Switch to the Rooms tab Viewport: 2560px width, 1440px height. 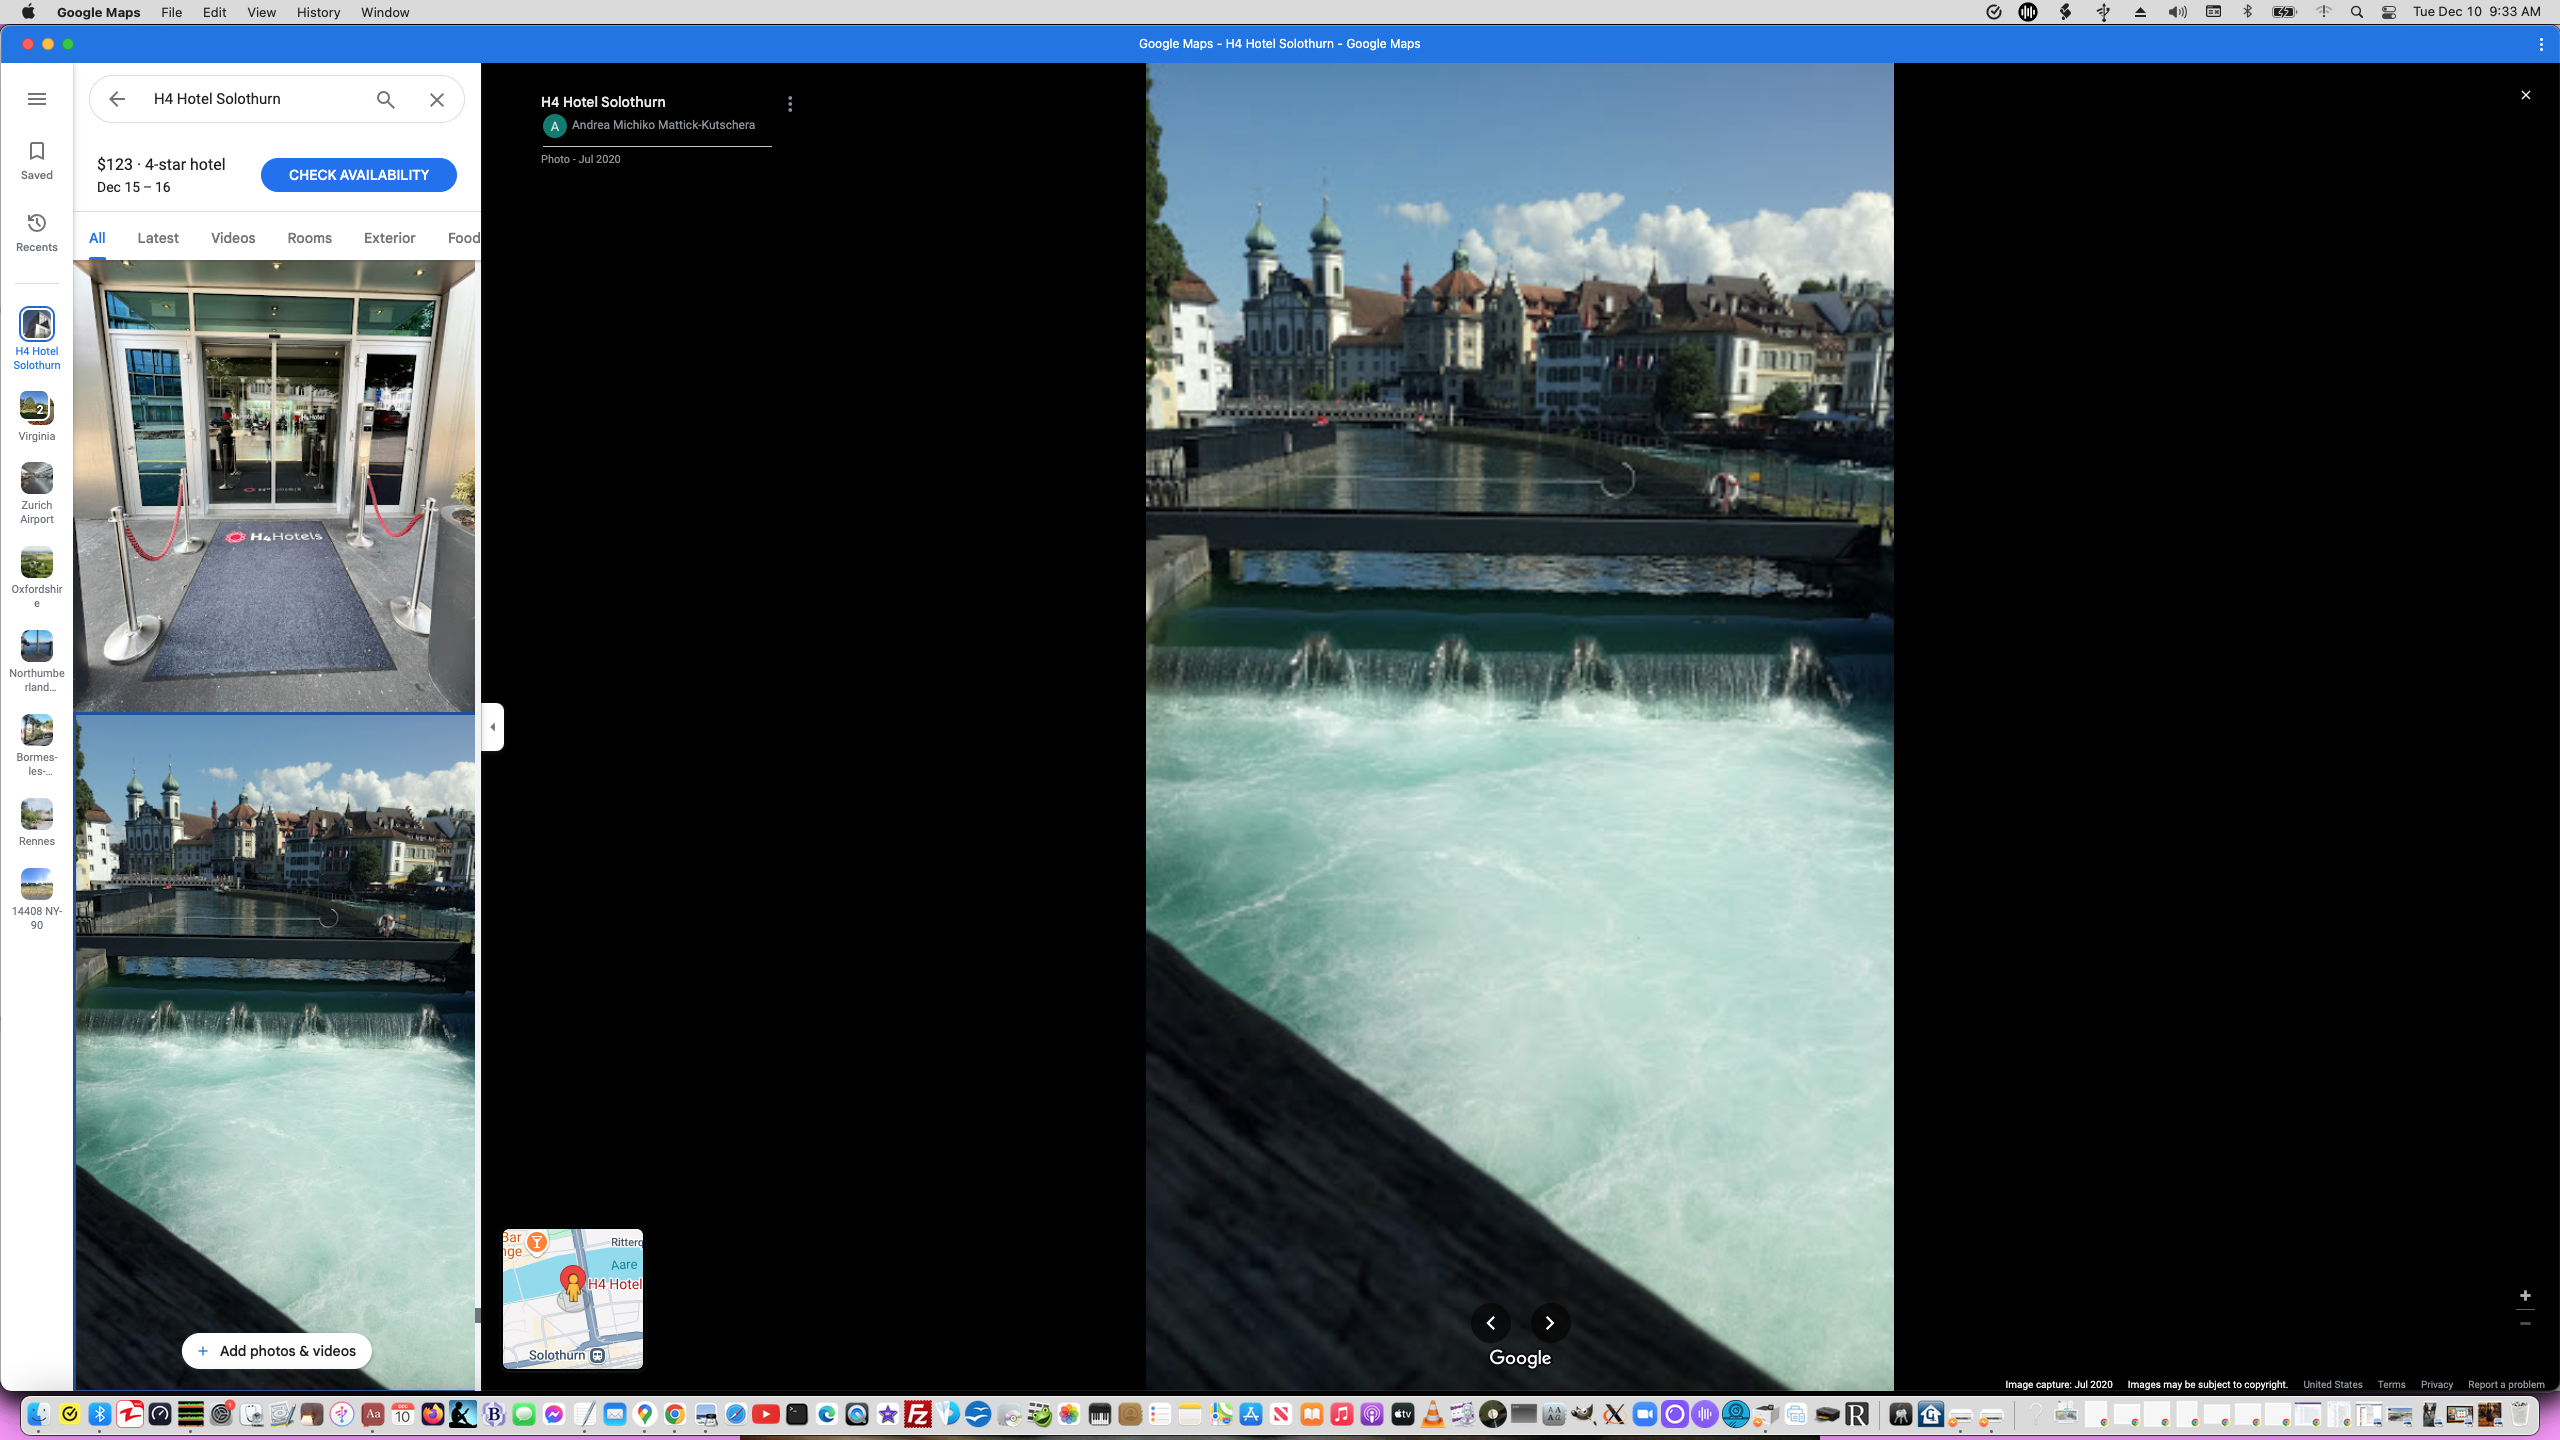point(308,238)
